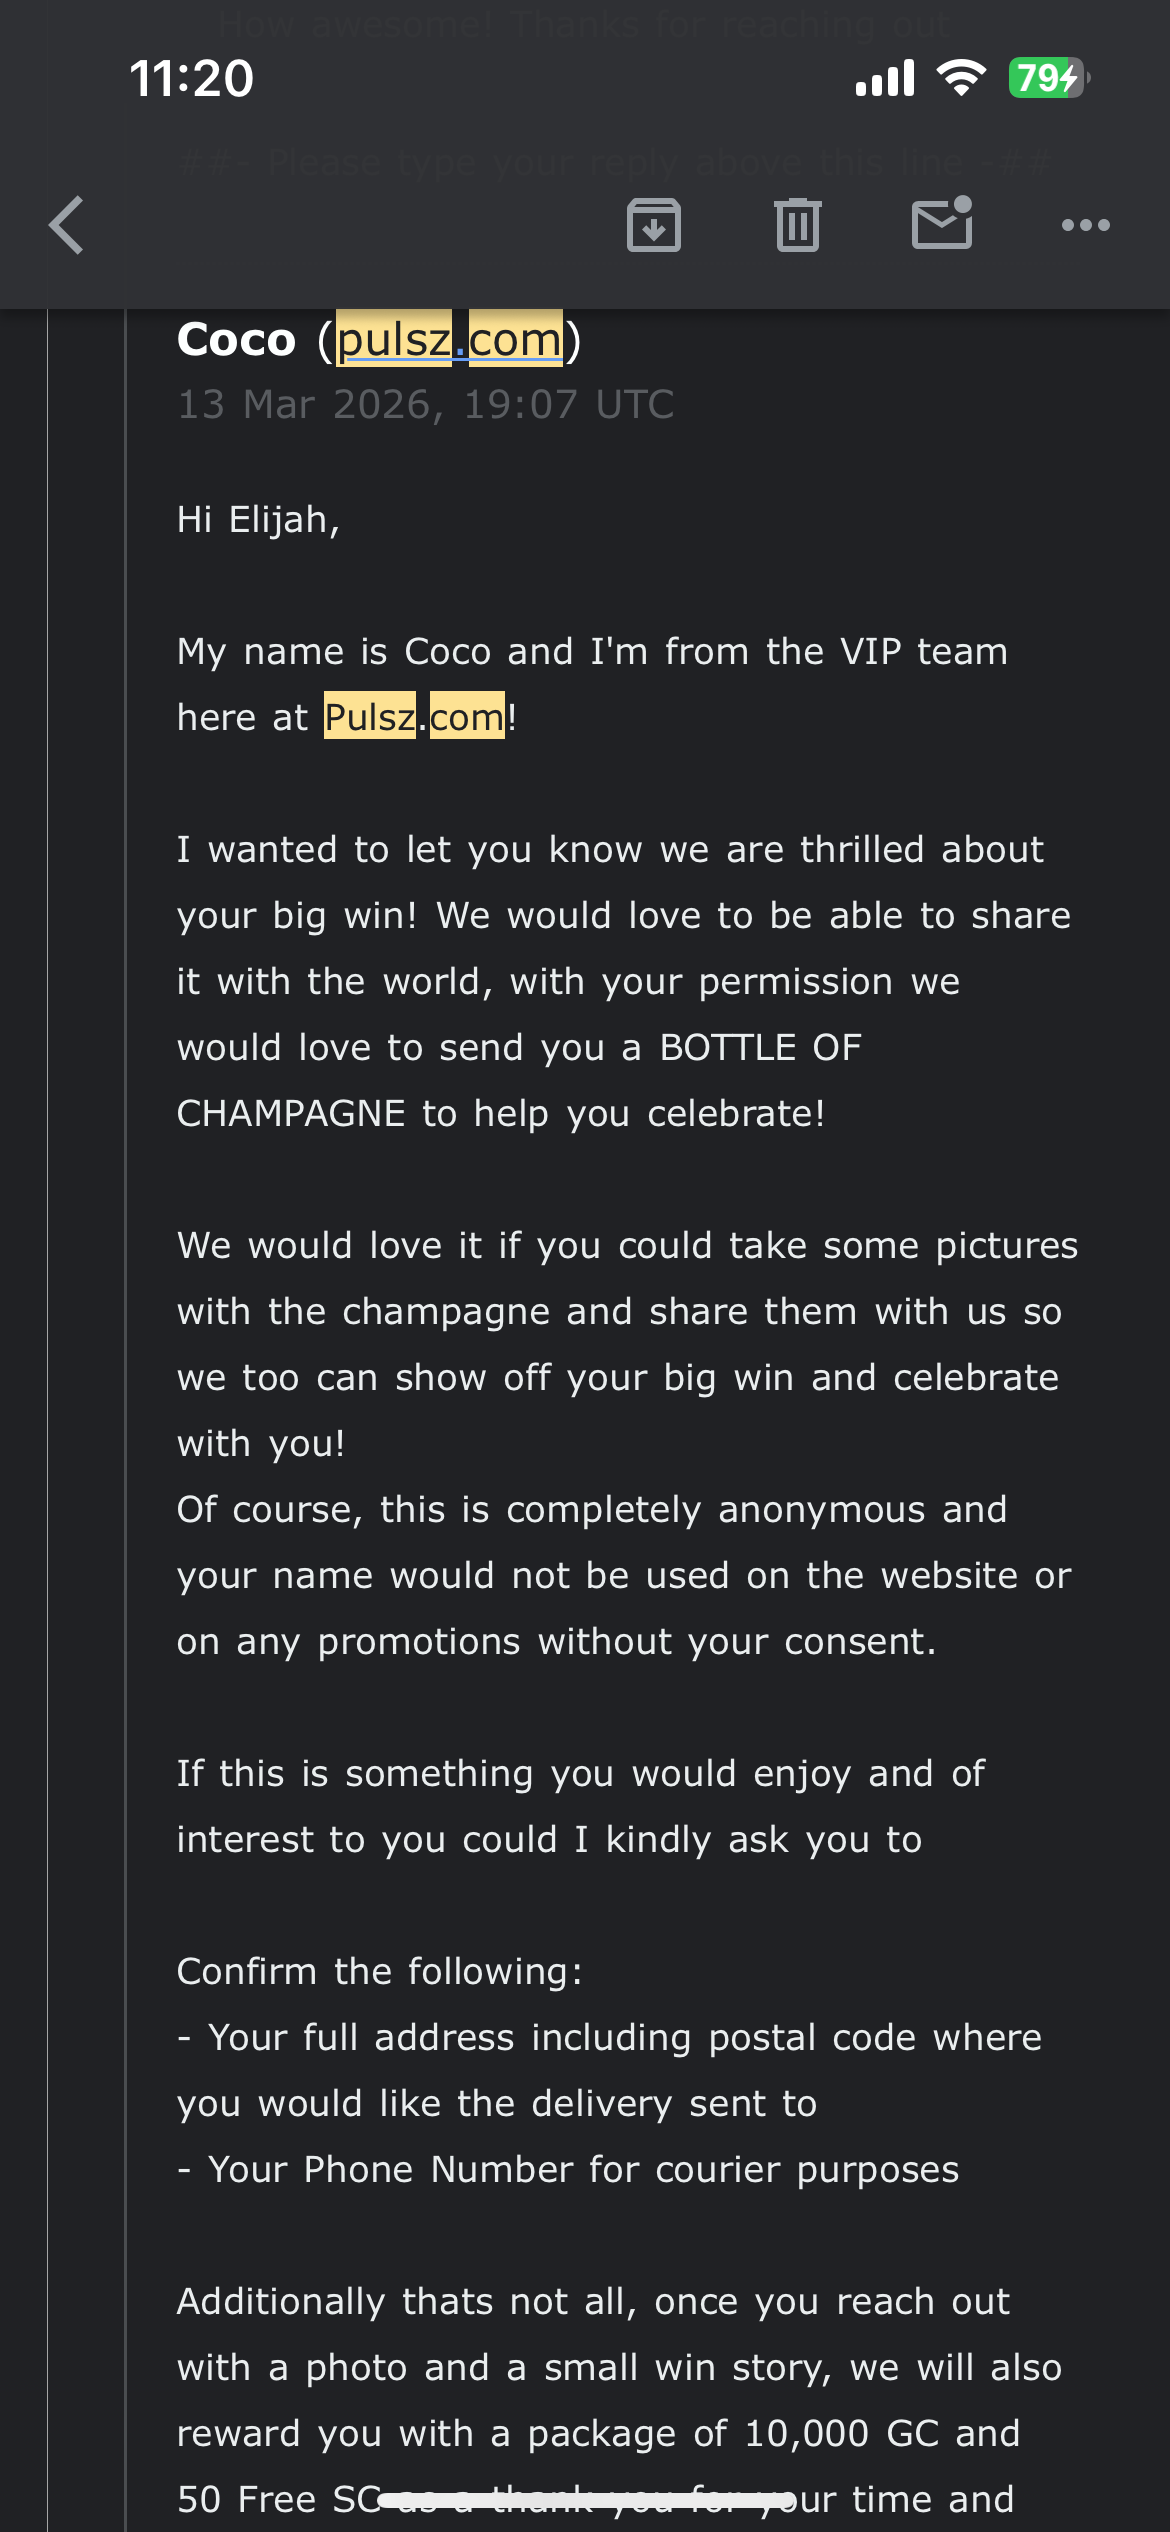This screenshot has width=1170, height=2532.
Task: Tap the "Confirm the following:" line
Action: (x=379, y=1971)
